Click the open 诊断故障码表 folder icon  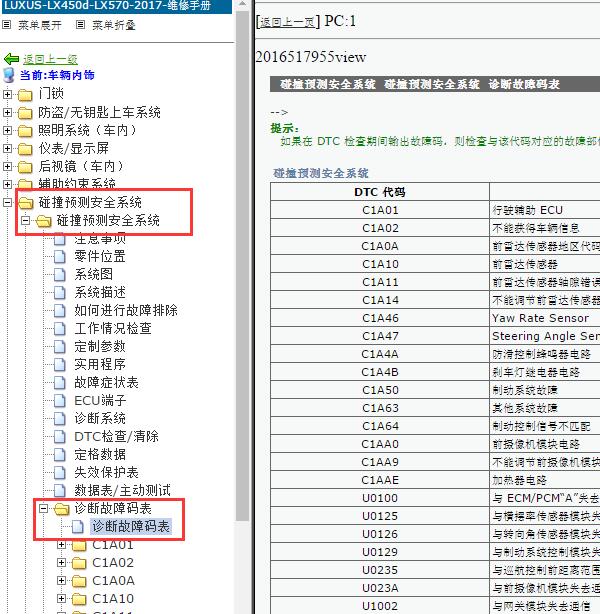click(x=61, y=509)
